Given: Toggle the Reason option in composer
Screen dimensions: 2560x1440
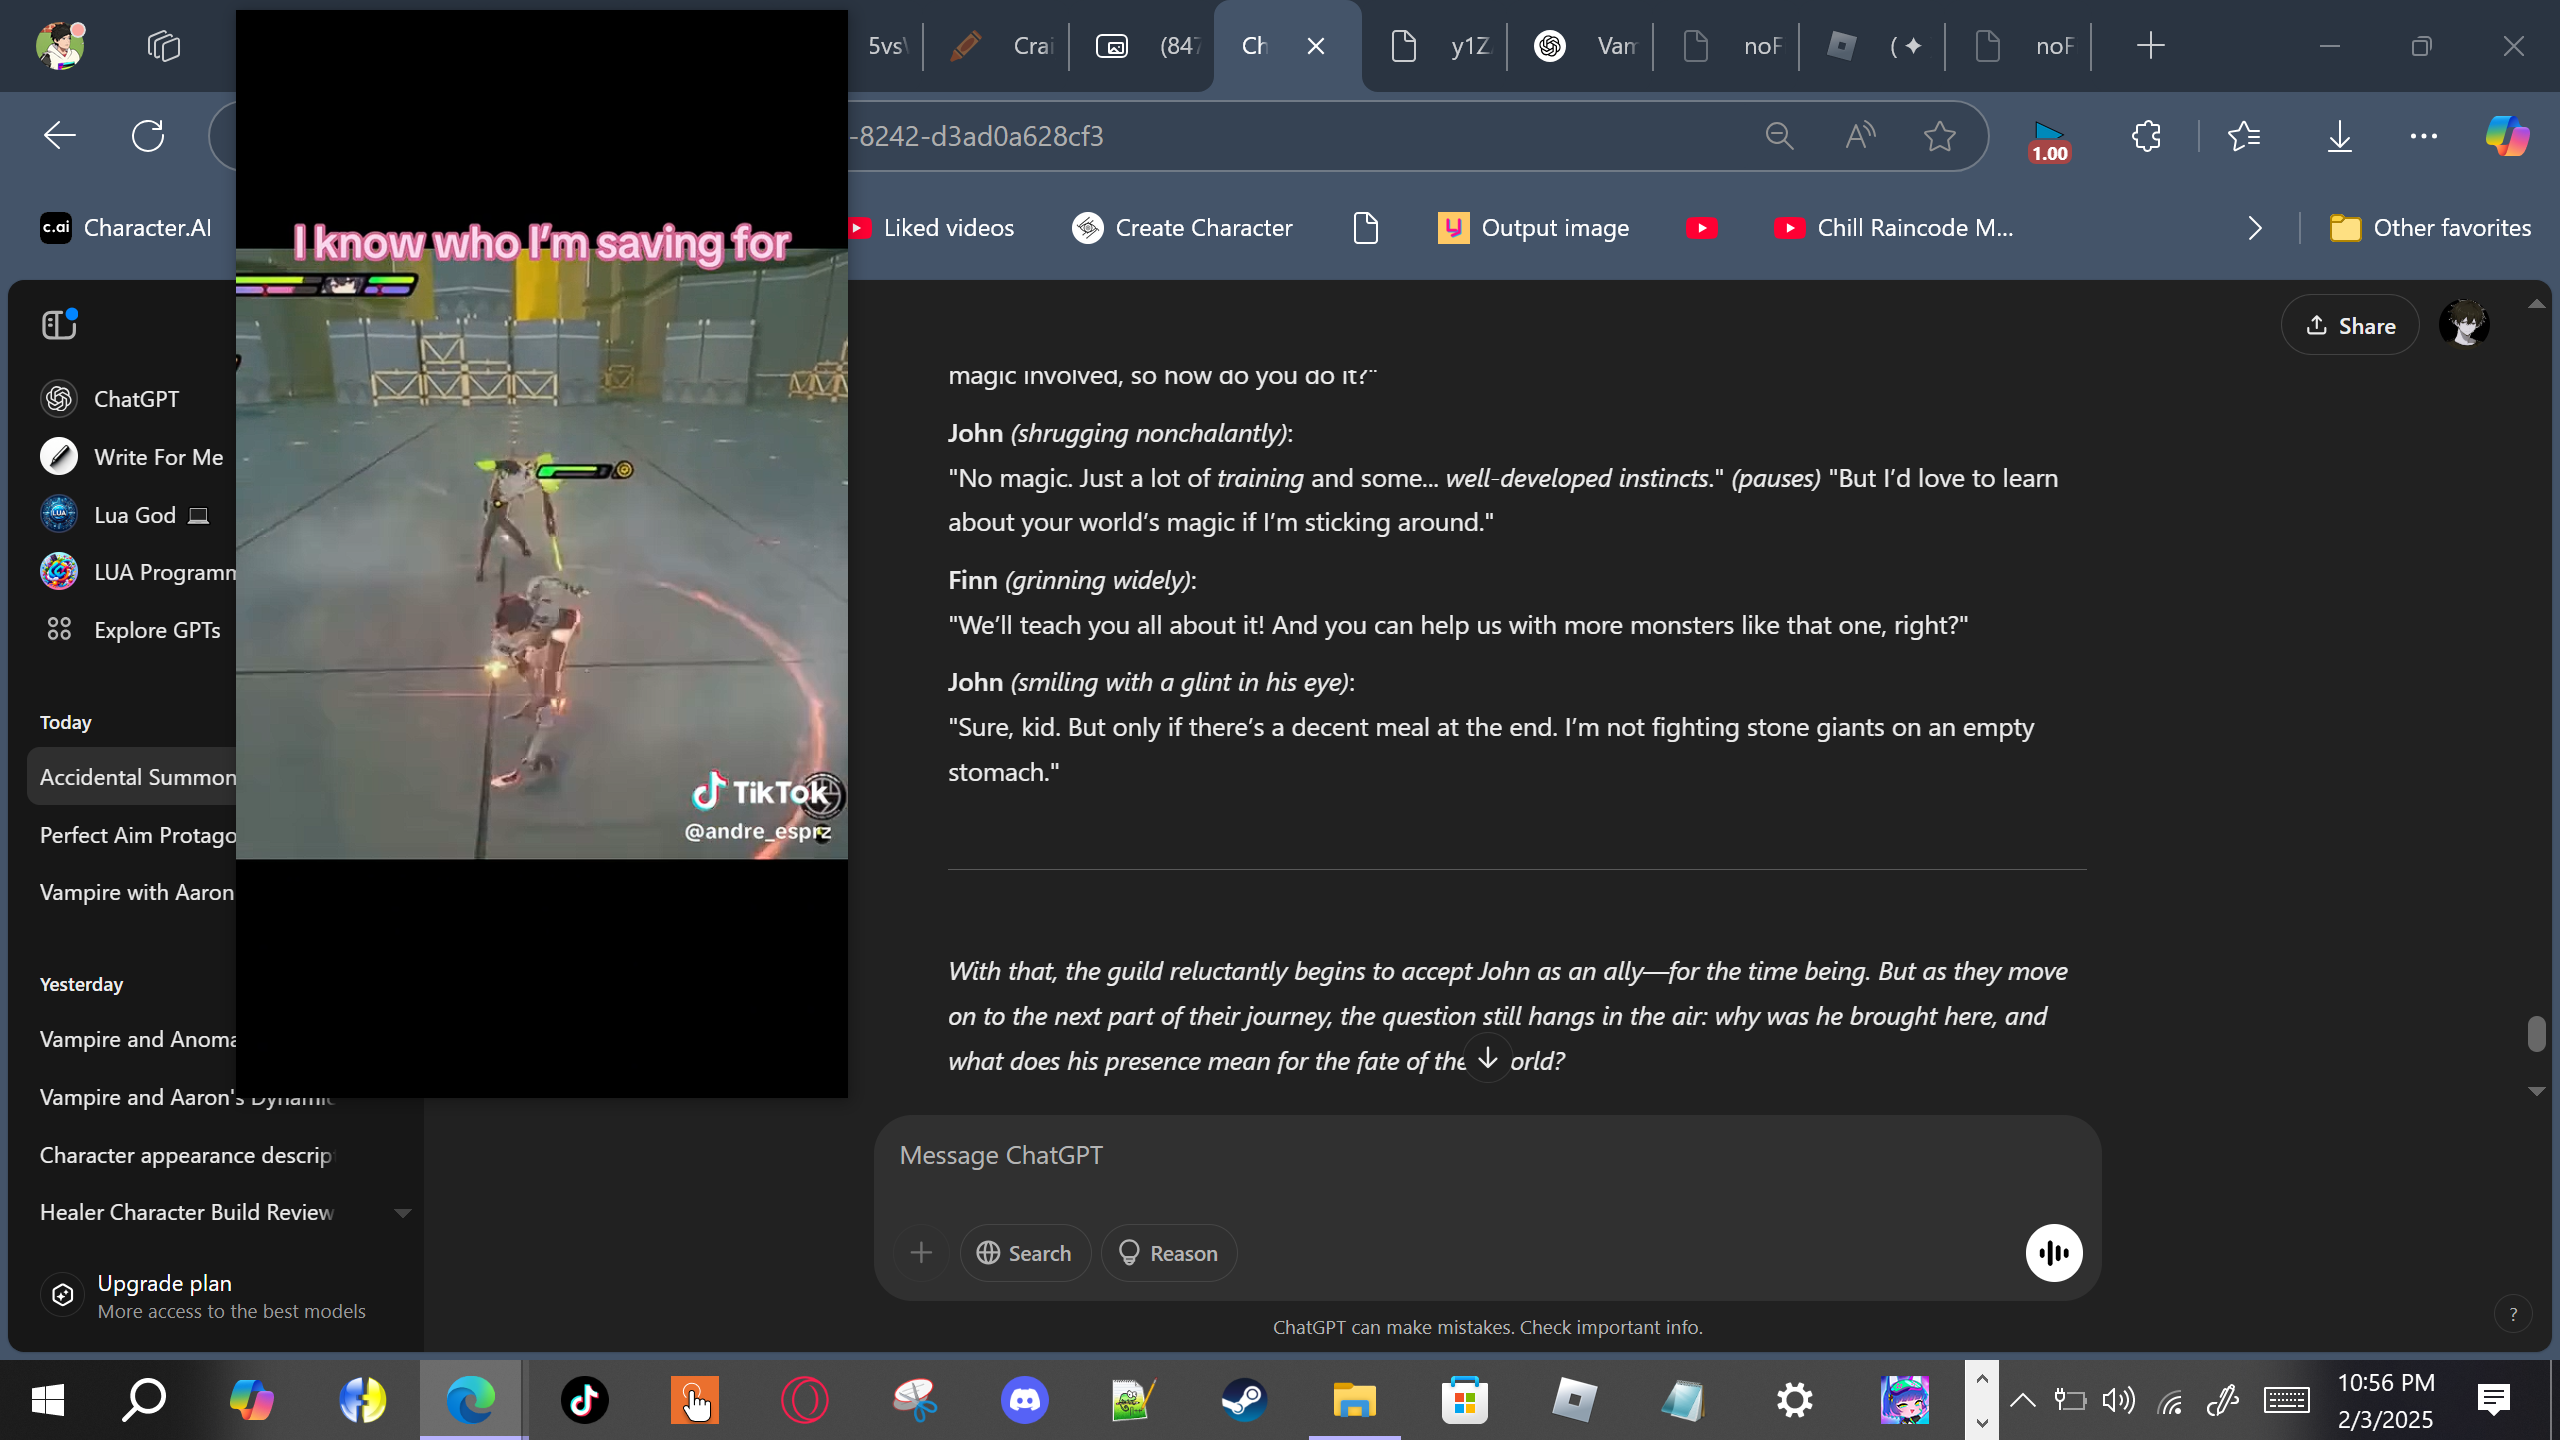Looking at the screenshot, I should click(1168, 1253).
